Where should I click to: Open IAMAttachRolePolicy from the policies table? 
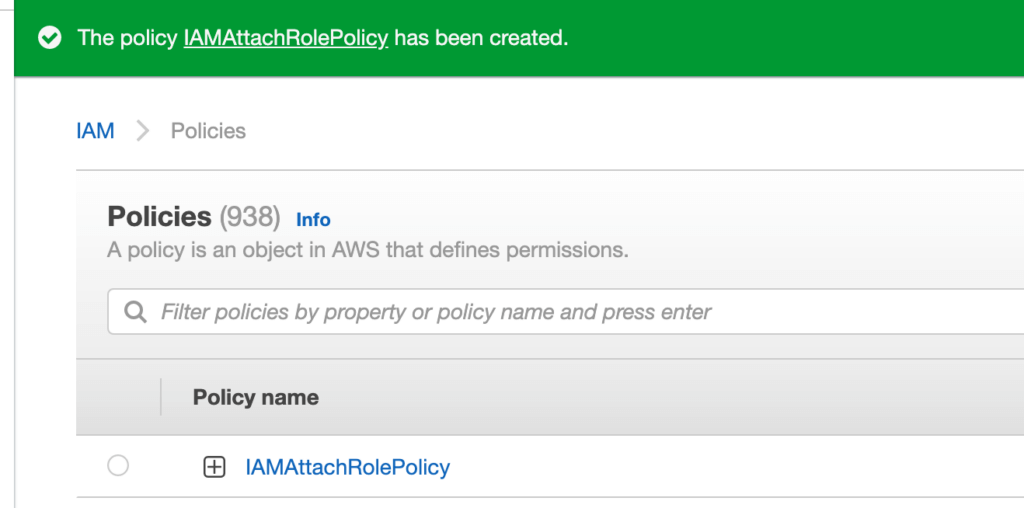(347, 467)
